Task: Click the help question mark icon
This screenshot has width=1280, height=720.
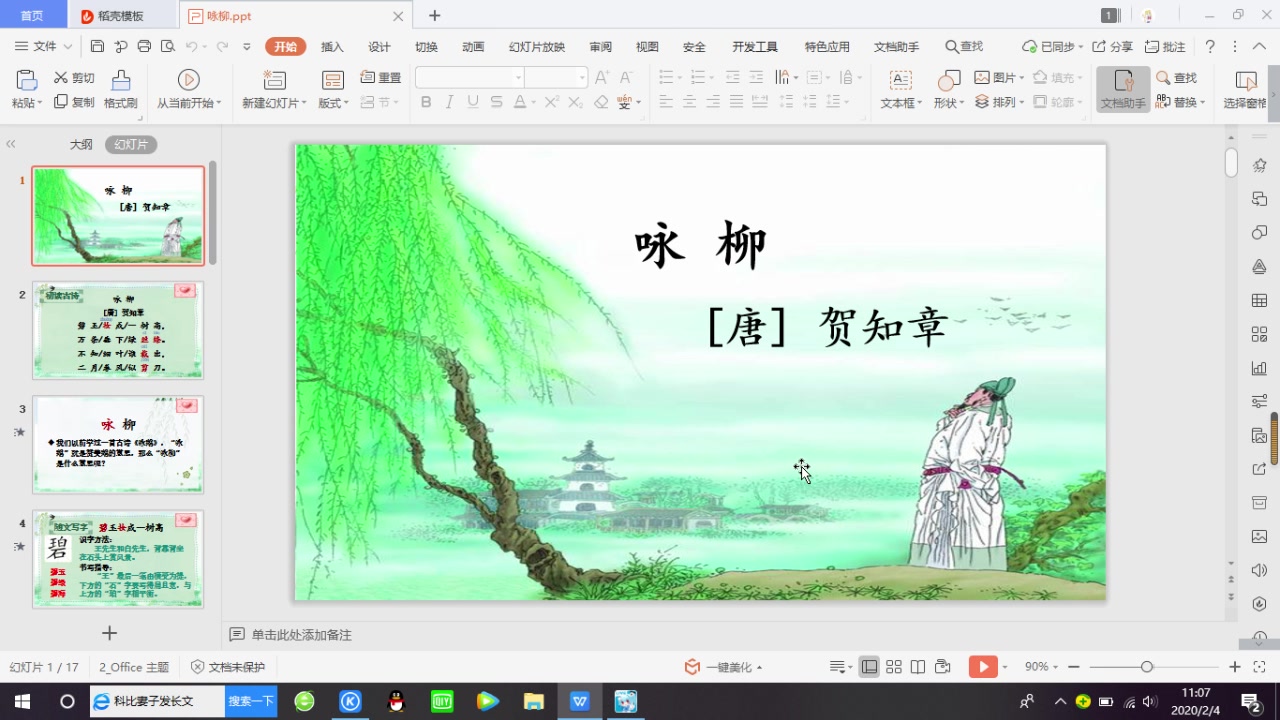Action: [x=1210, y=46]
